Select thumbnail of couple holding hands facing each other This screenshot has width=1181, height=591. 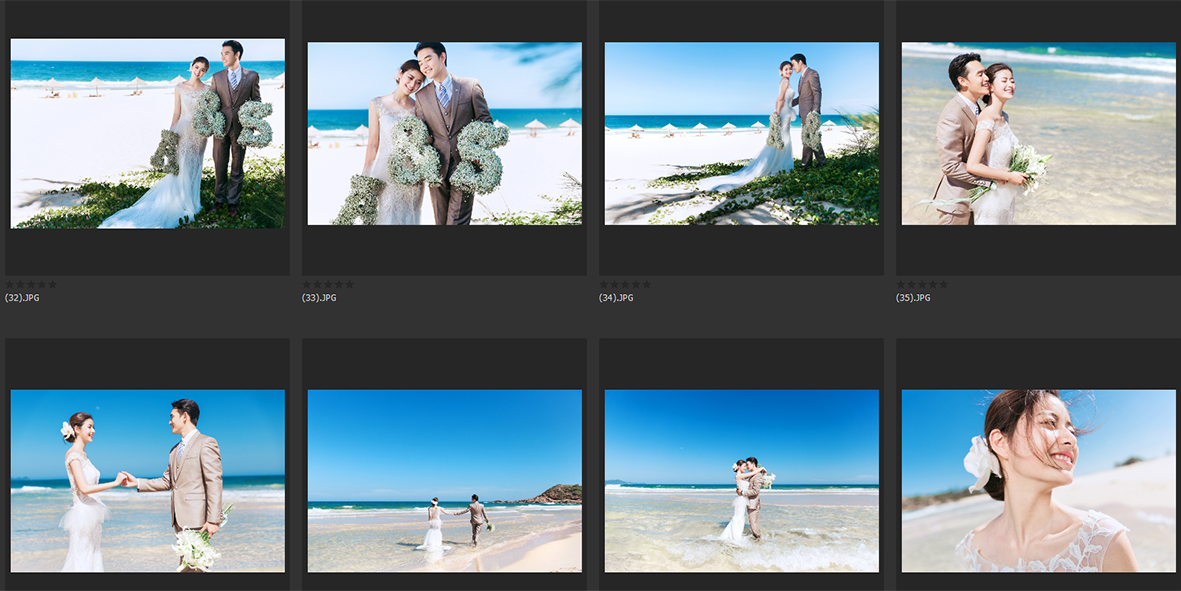(x=148, y=480)
